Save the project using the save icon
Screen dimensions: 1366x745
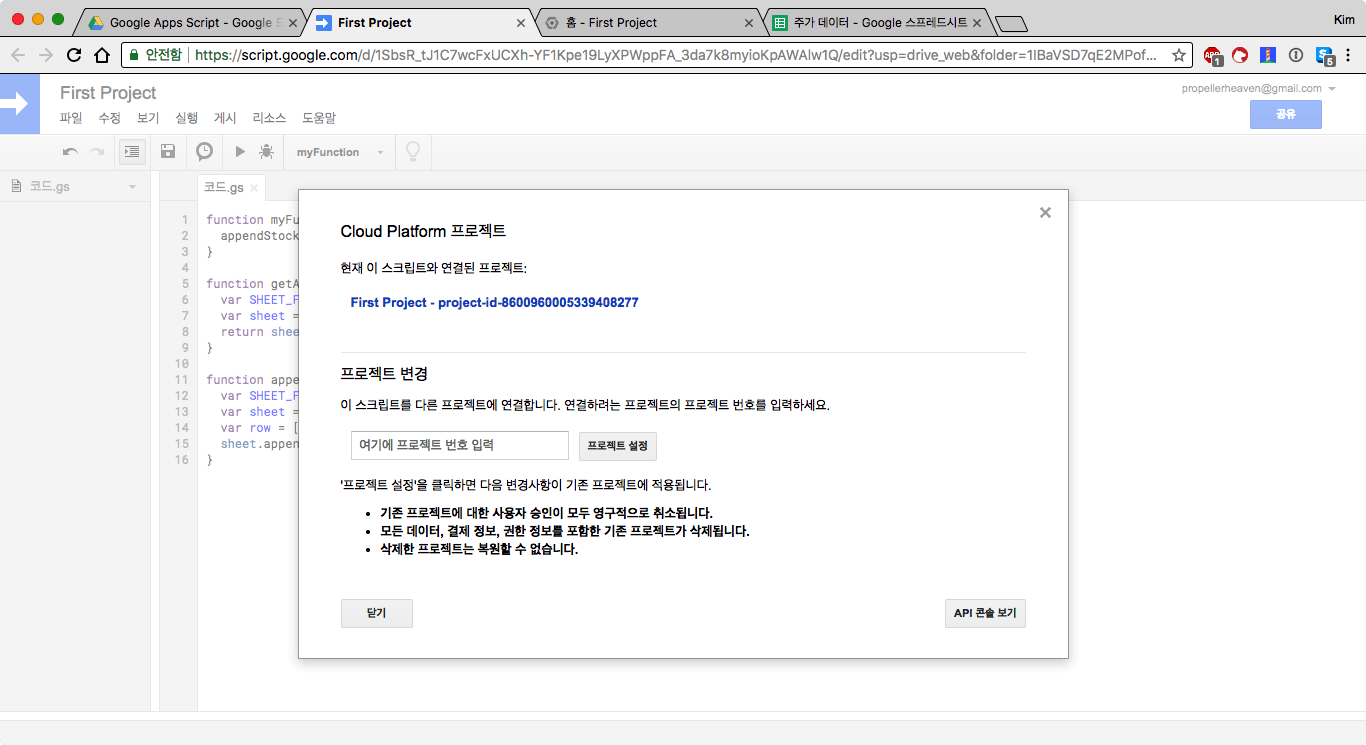point(168,151)
